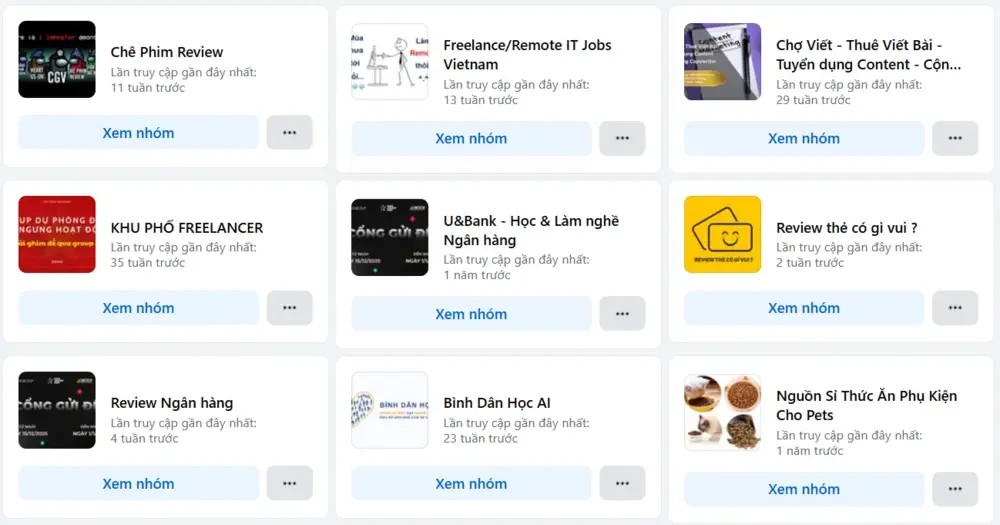The image size is (1000, 525).
Task: Open the Chợ Viết group thumbnail
Action: pyautogui.click(x=723, y=62)
